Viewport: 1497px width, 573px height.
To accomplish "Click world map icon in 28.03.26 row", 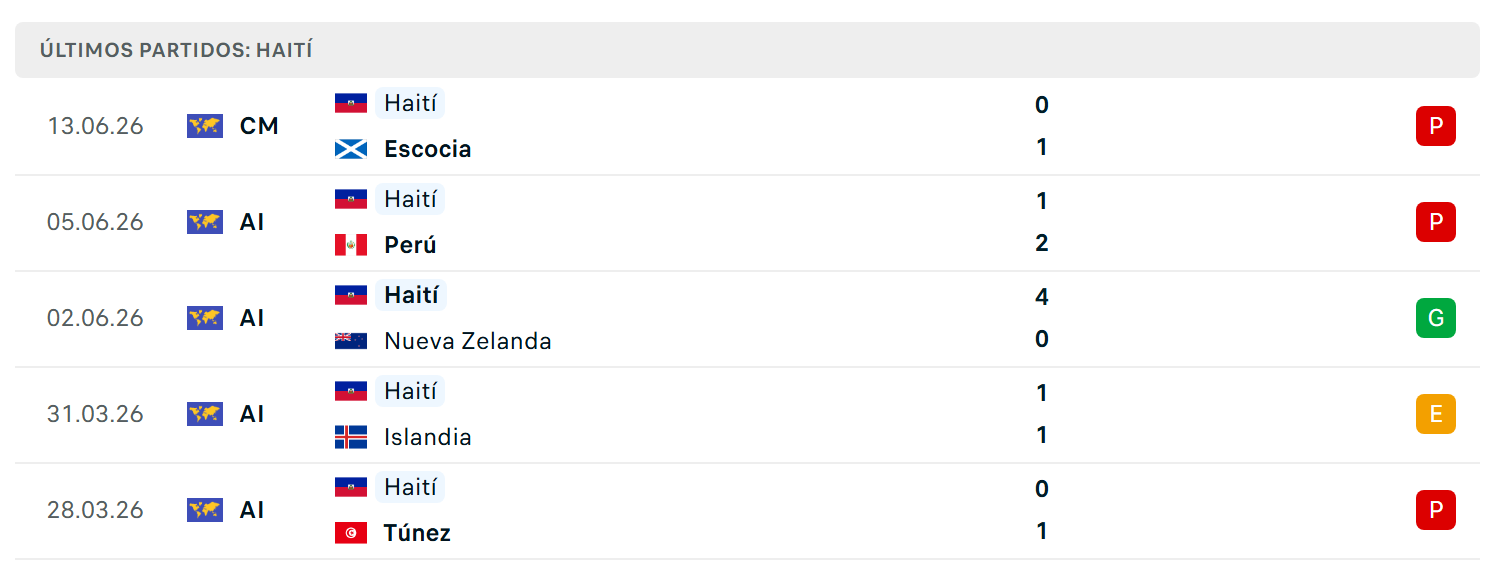I will click(x=205, y=510).
